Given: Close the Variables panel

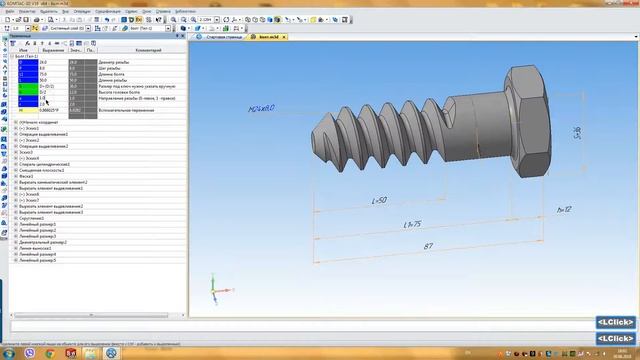Looking at the screenshot, I should (183, 36).
